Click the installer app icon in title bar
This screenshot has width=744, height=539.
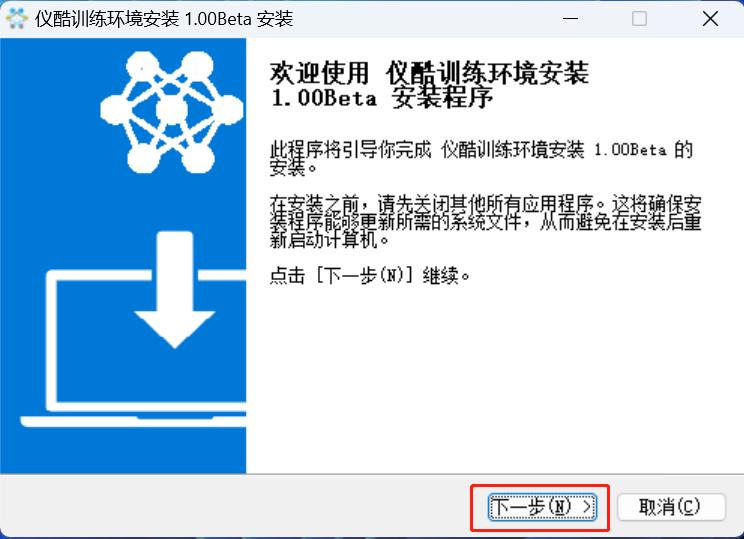click(17, 19)
